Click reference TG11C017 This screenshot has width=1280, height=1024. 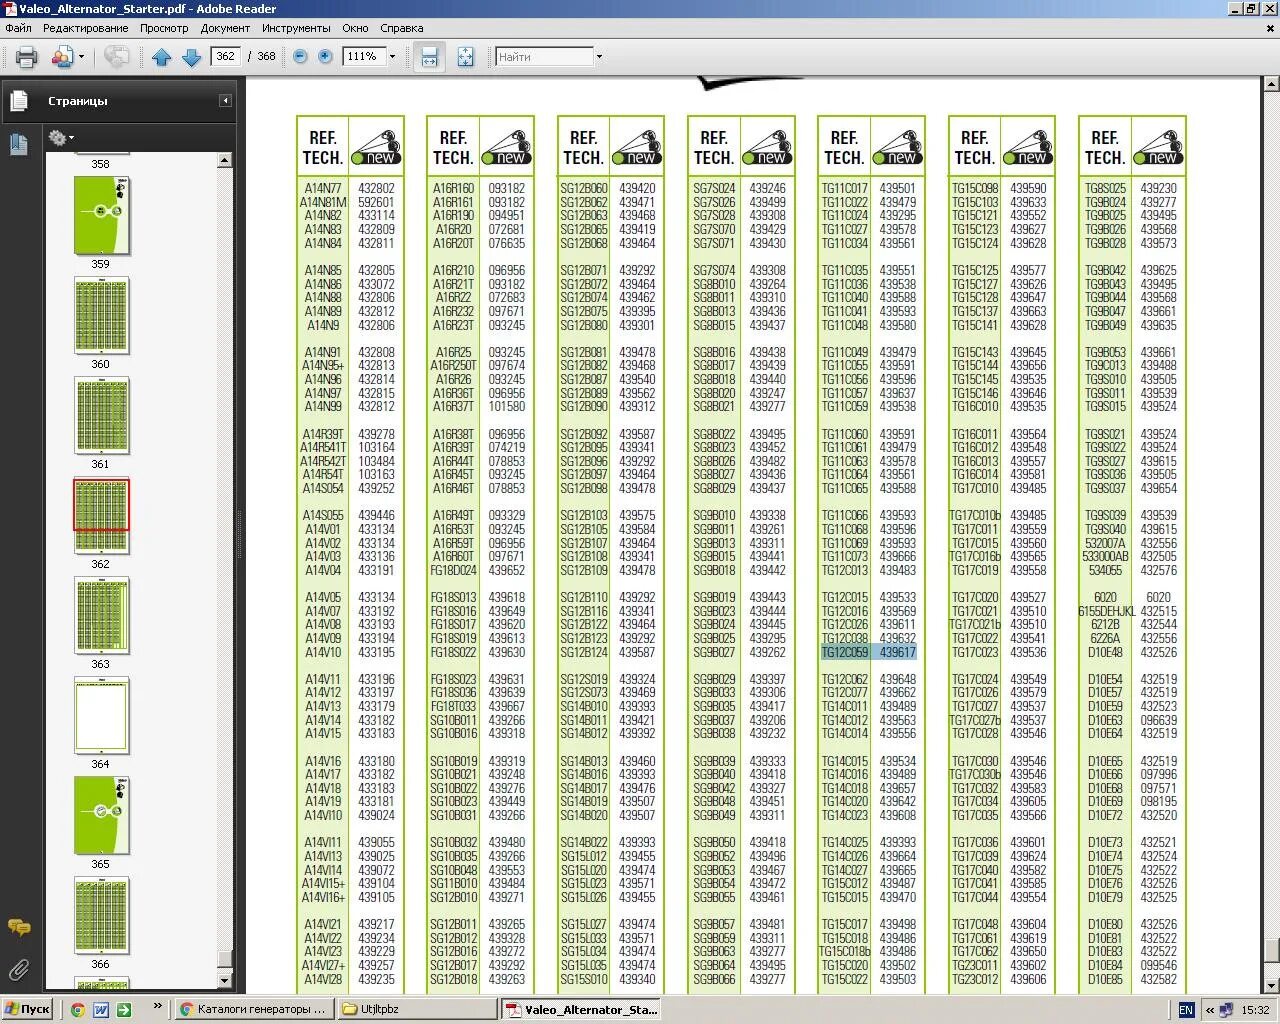point(844,188)
